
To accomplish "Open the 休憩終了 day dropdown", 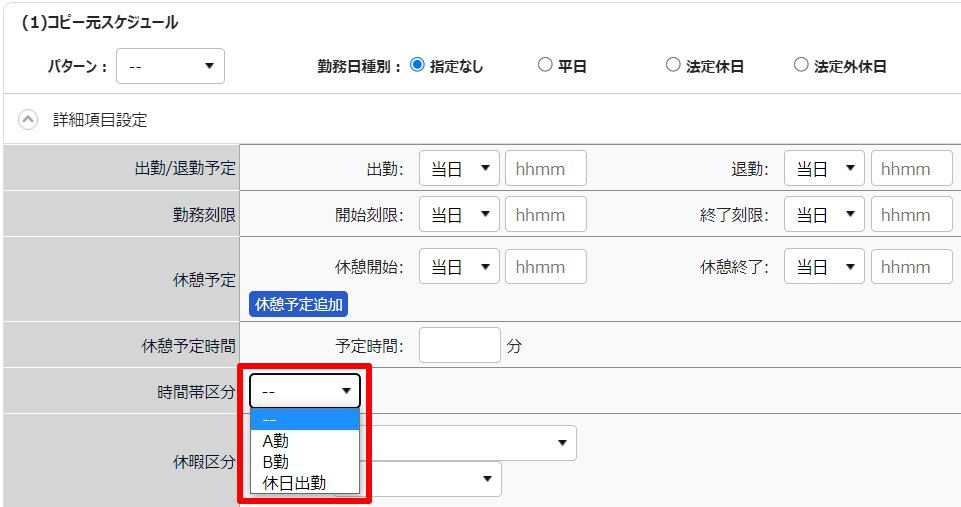I will [x=824, y=266].
